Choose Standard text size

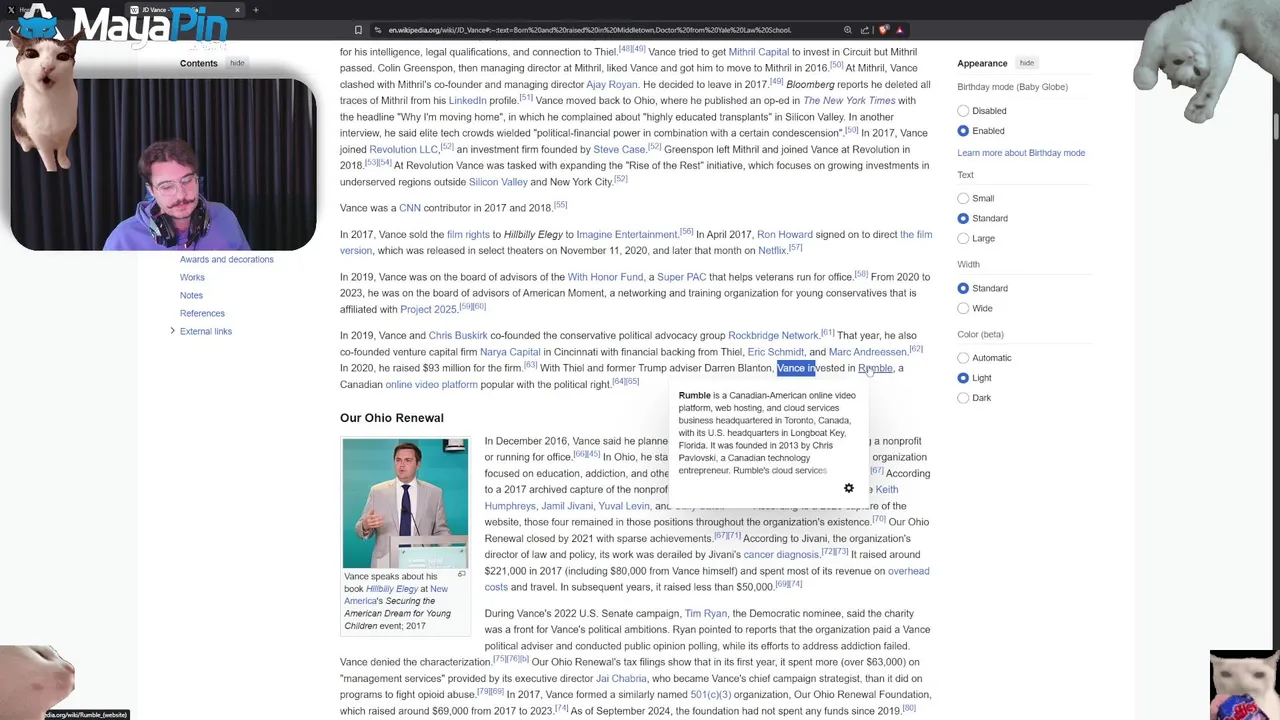coord(963,218)
